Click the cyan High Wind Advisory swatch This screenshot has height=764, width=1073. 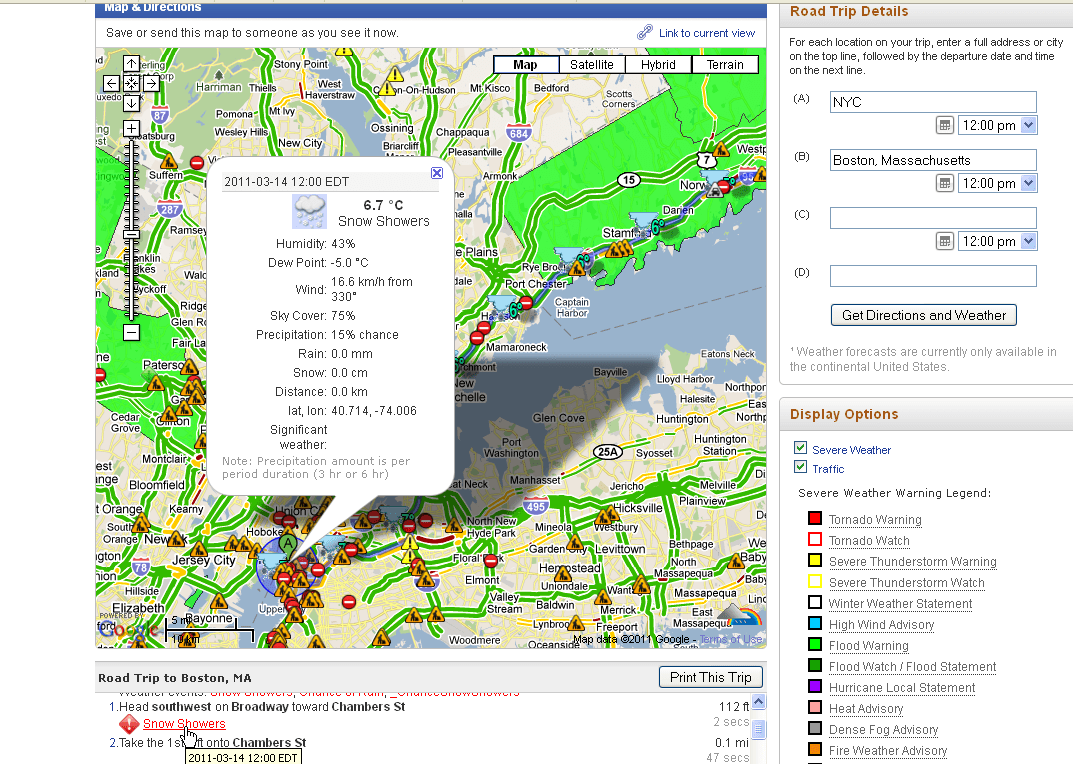[x=814, y=623]
